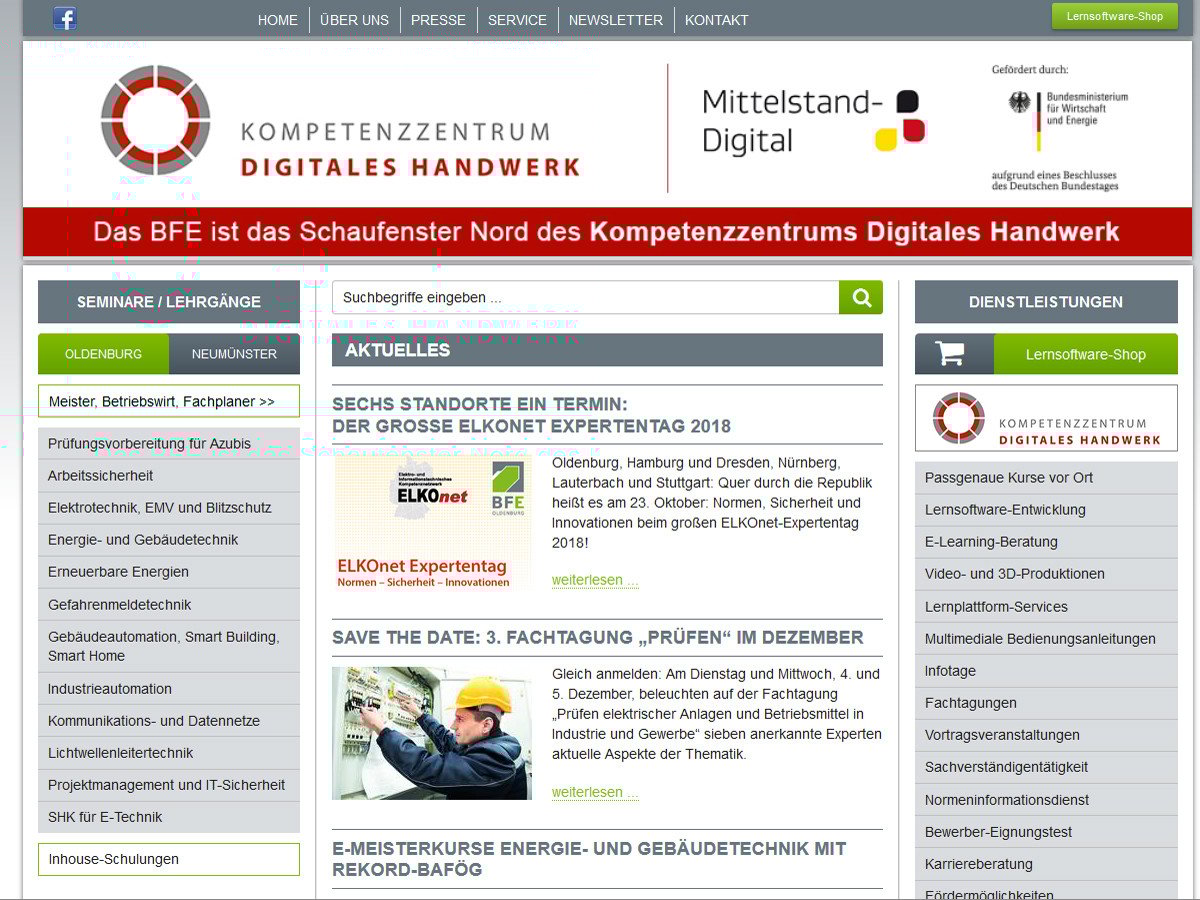Open Elektrotechnik, EMV und Blitzschutz
Image resolution: width=1200 pixels, height=900 pixels.
tap(169, 508)
